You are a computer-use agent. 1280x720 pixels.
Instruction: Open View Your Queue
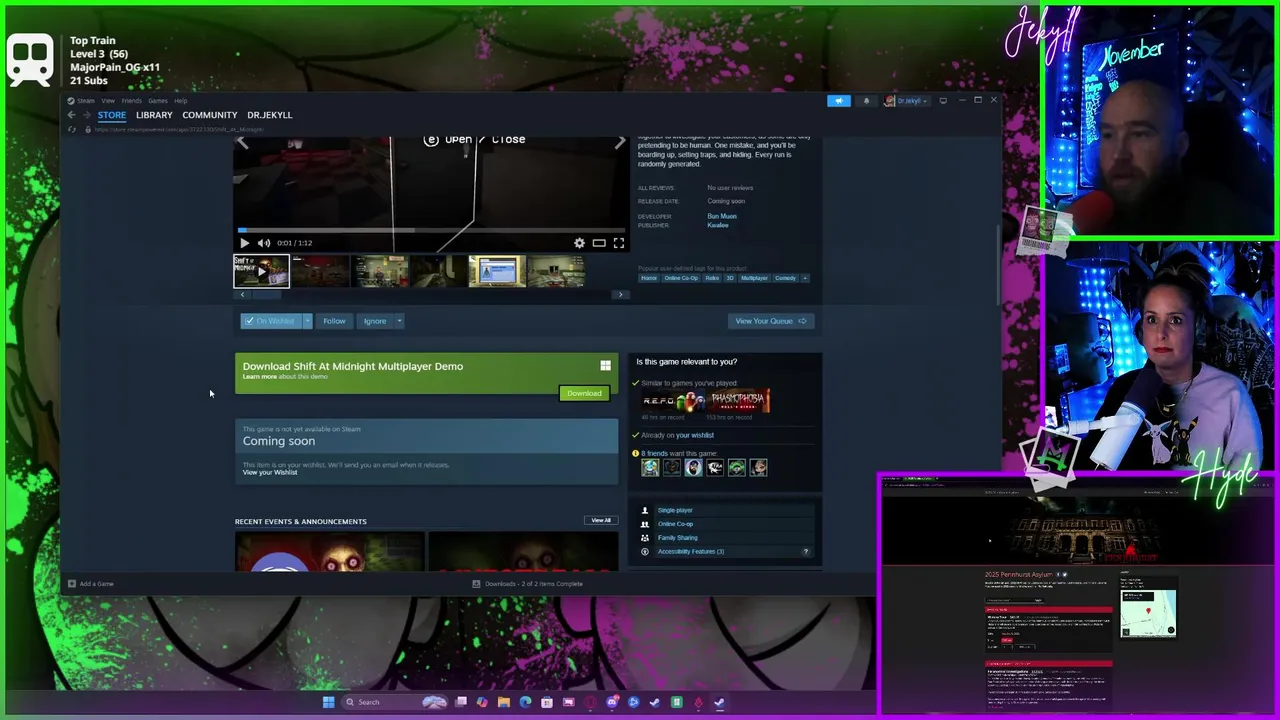coord(770,321)
